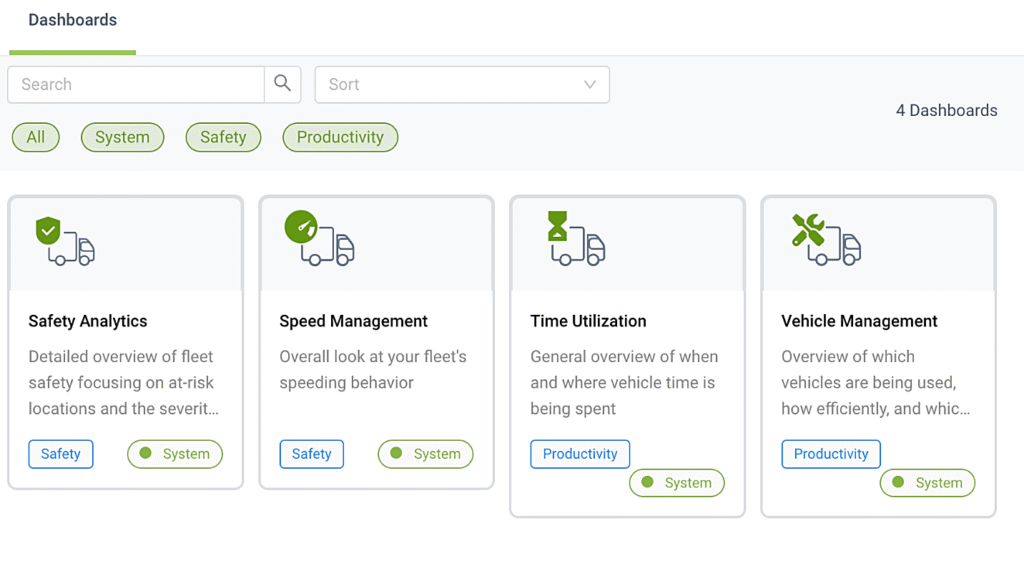1024x561 pixels.
Task: Click System badge on Time Utilization card
Action: pyautogui.click(x=677, y=483)
